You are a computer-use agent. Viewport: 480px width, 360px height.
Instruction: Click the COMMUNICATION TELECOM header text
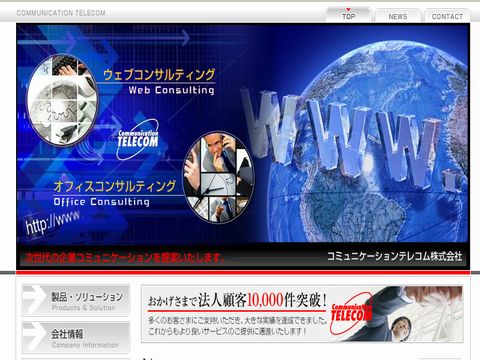[x=61, y=13]
